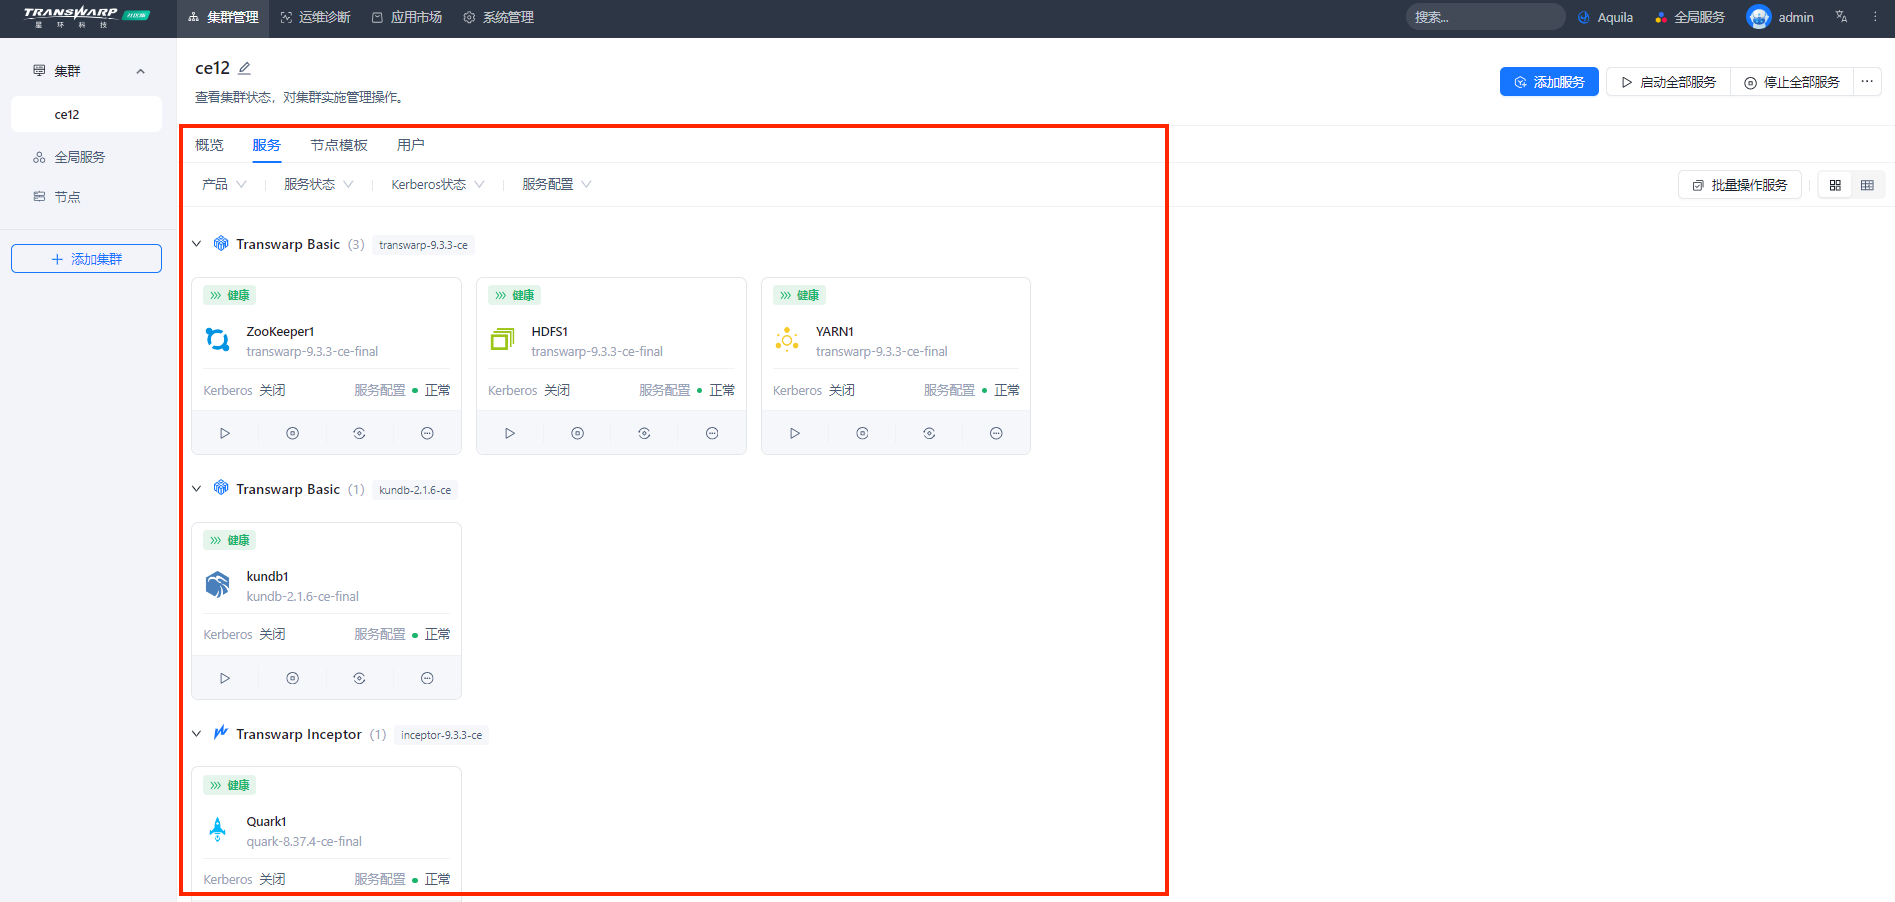Screen dimensions: 1895x902
Task: Click the transwarp-9.3.3-ce version tag
Action: pyautogui.click(x=423, y=245)
